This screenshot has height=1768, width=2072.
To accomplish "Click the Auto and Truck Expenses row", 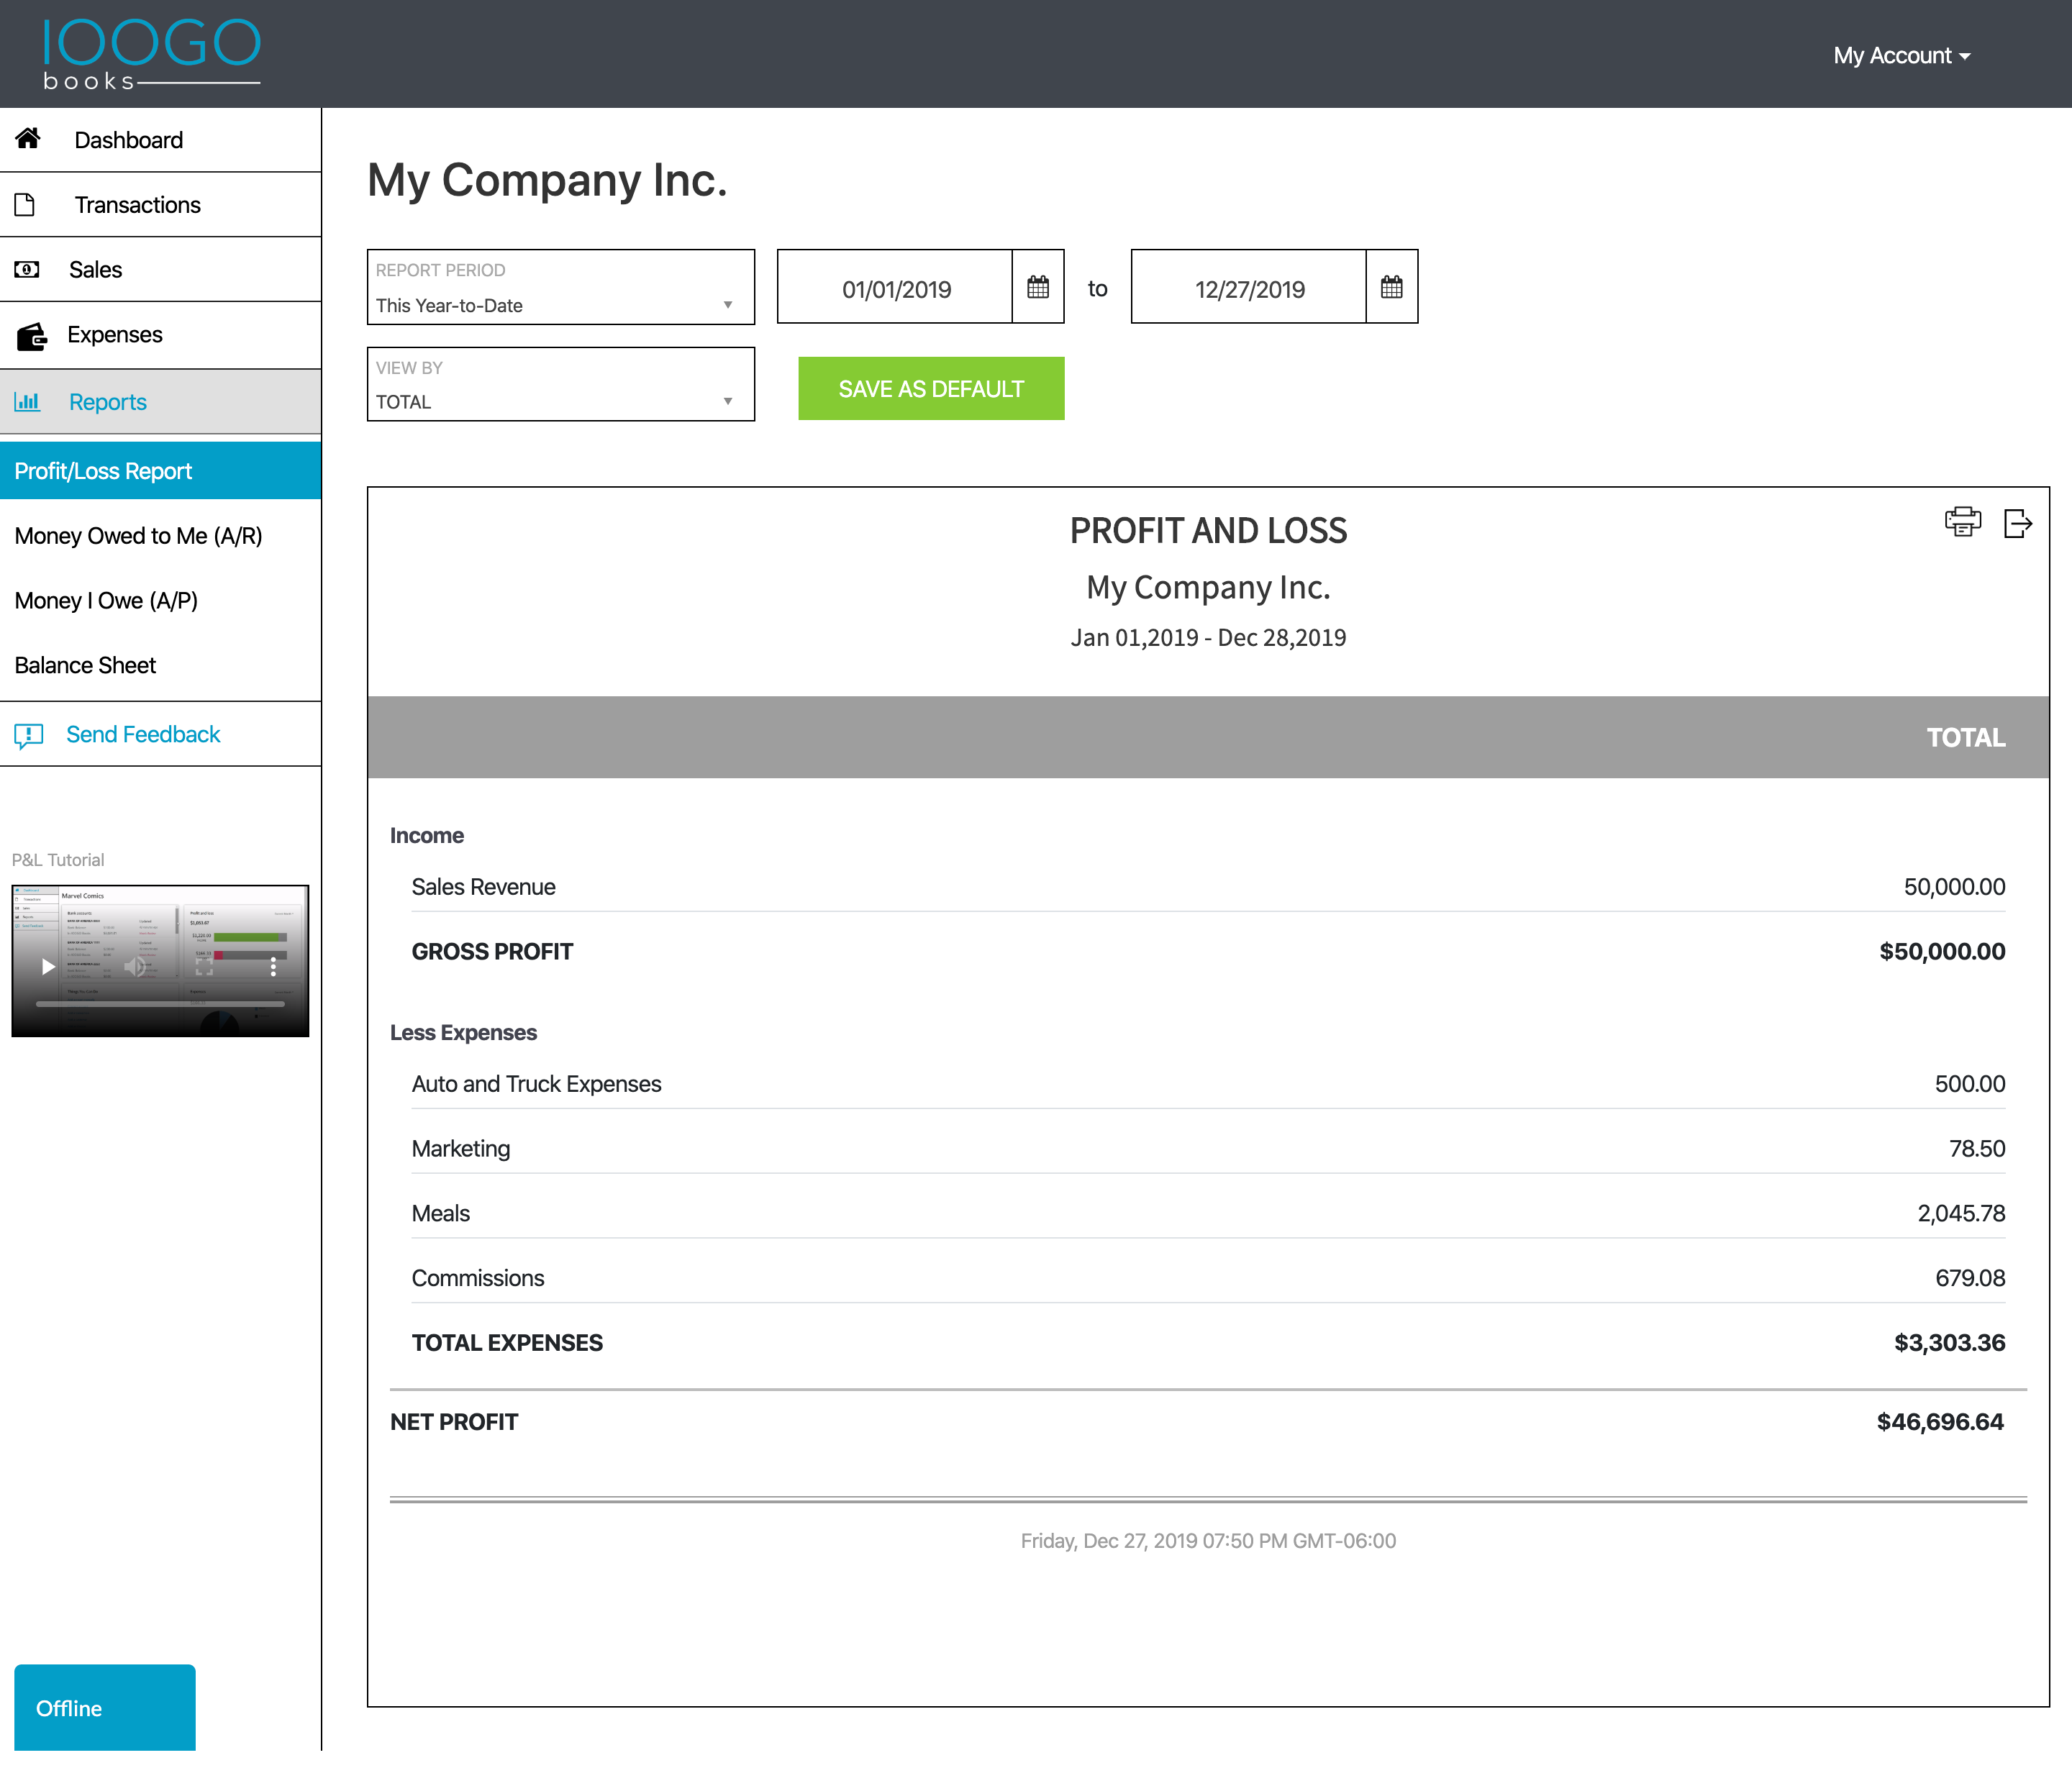I will pos(1208,1084).
